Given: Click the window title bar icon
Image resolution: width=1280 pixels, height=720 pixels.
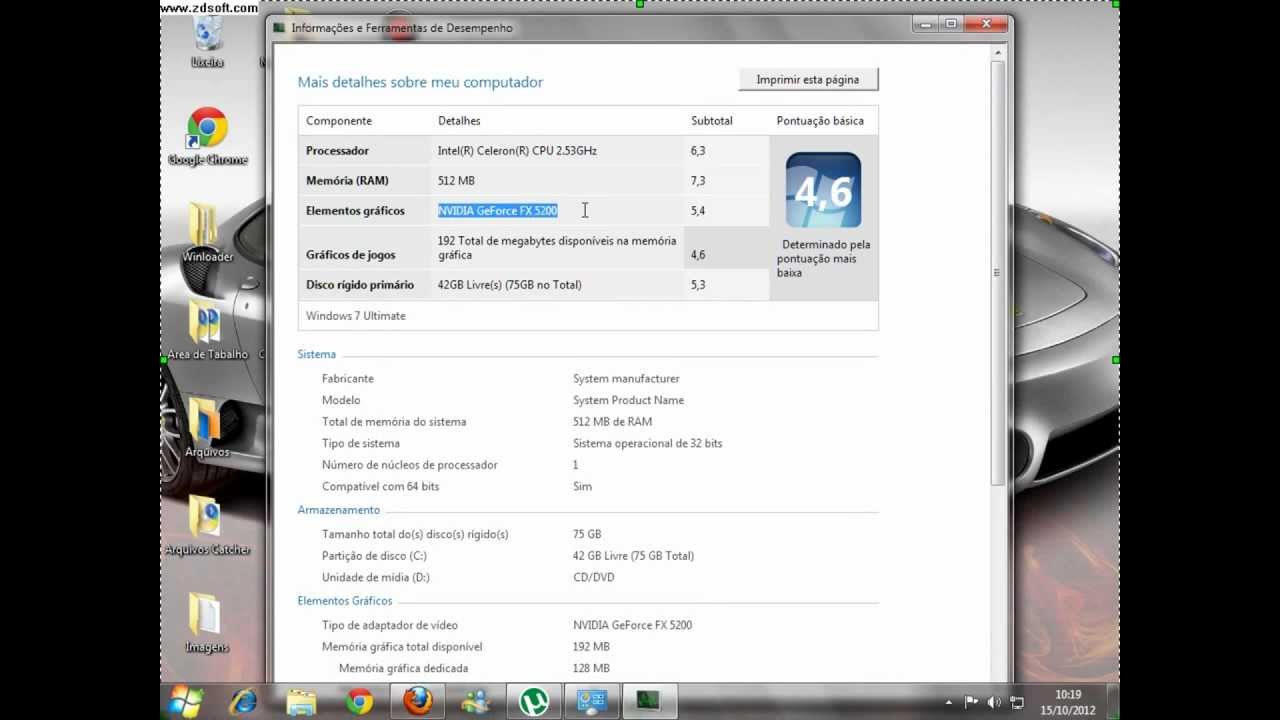Looking at the screenshot, I should coord(279,28).
